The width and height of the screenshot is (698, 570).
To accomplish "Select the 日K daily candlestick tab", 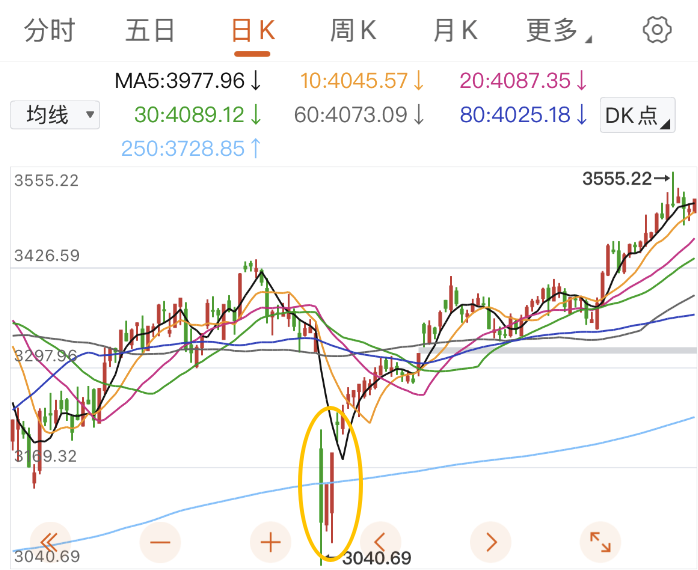I will click(253, 31).
